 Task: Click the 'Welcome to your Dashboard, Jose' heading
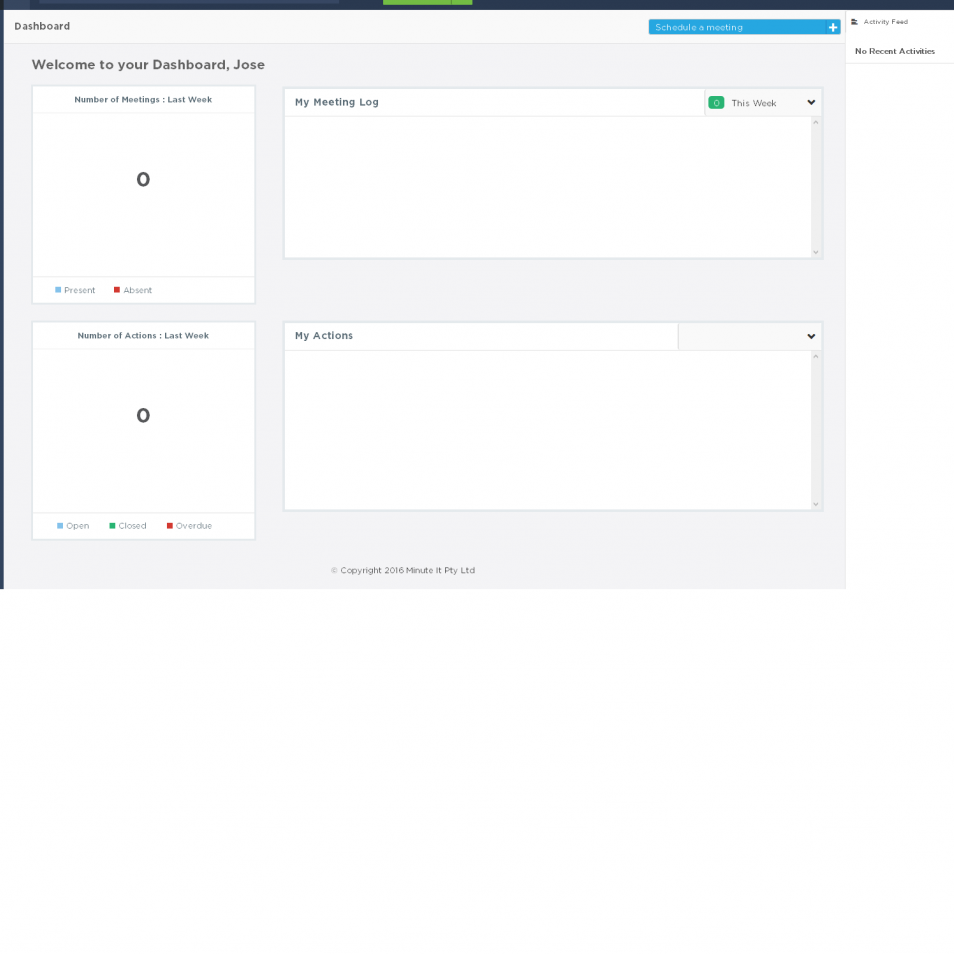click(x=148, y=64)
